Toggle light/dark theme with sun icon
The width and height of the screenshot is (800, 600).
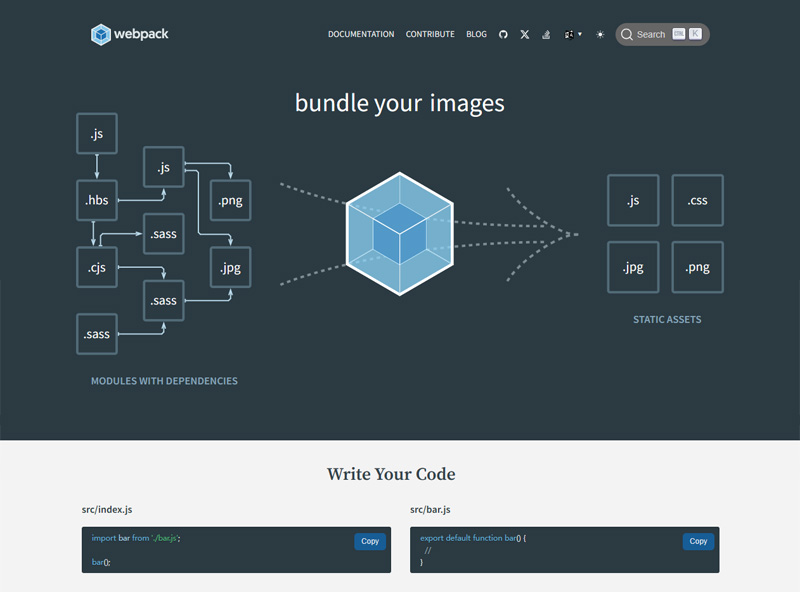[598, 34]
